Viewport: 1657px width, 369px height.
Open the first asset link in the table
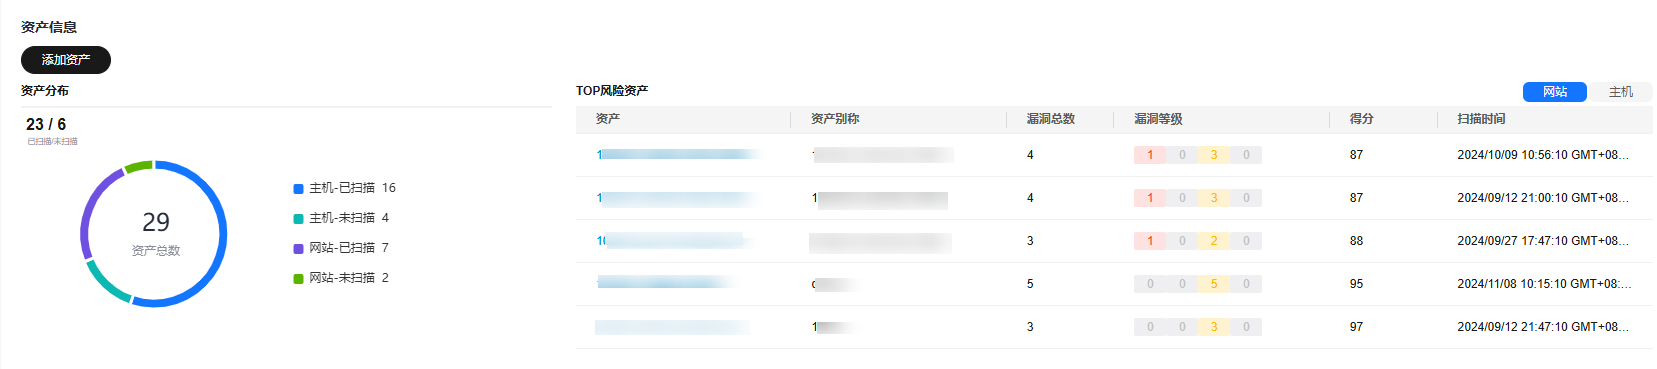(x=678, y=155)
